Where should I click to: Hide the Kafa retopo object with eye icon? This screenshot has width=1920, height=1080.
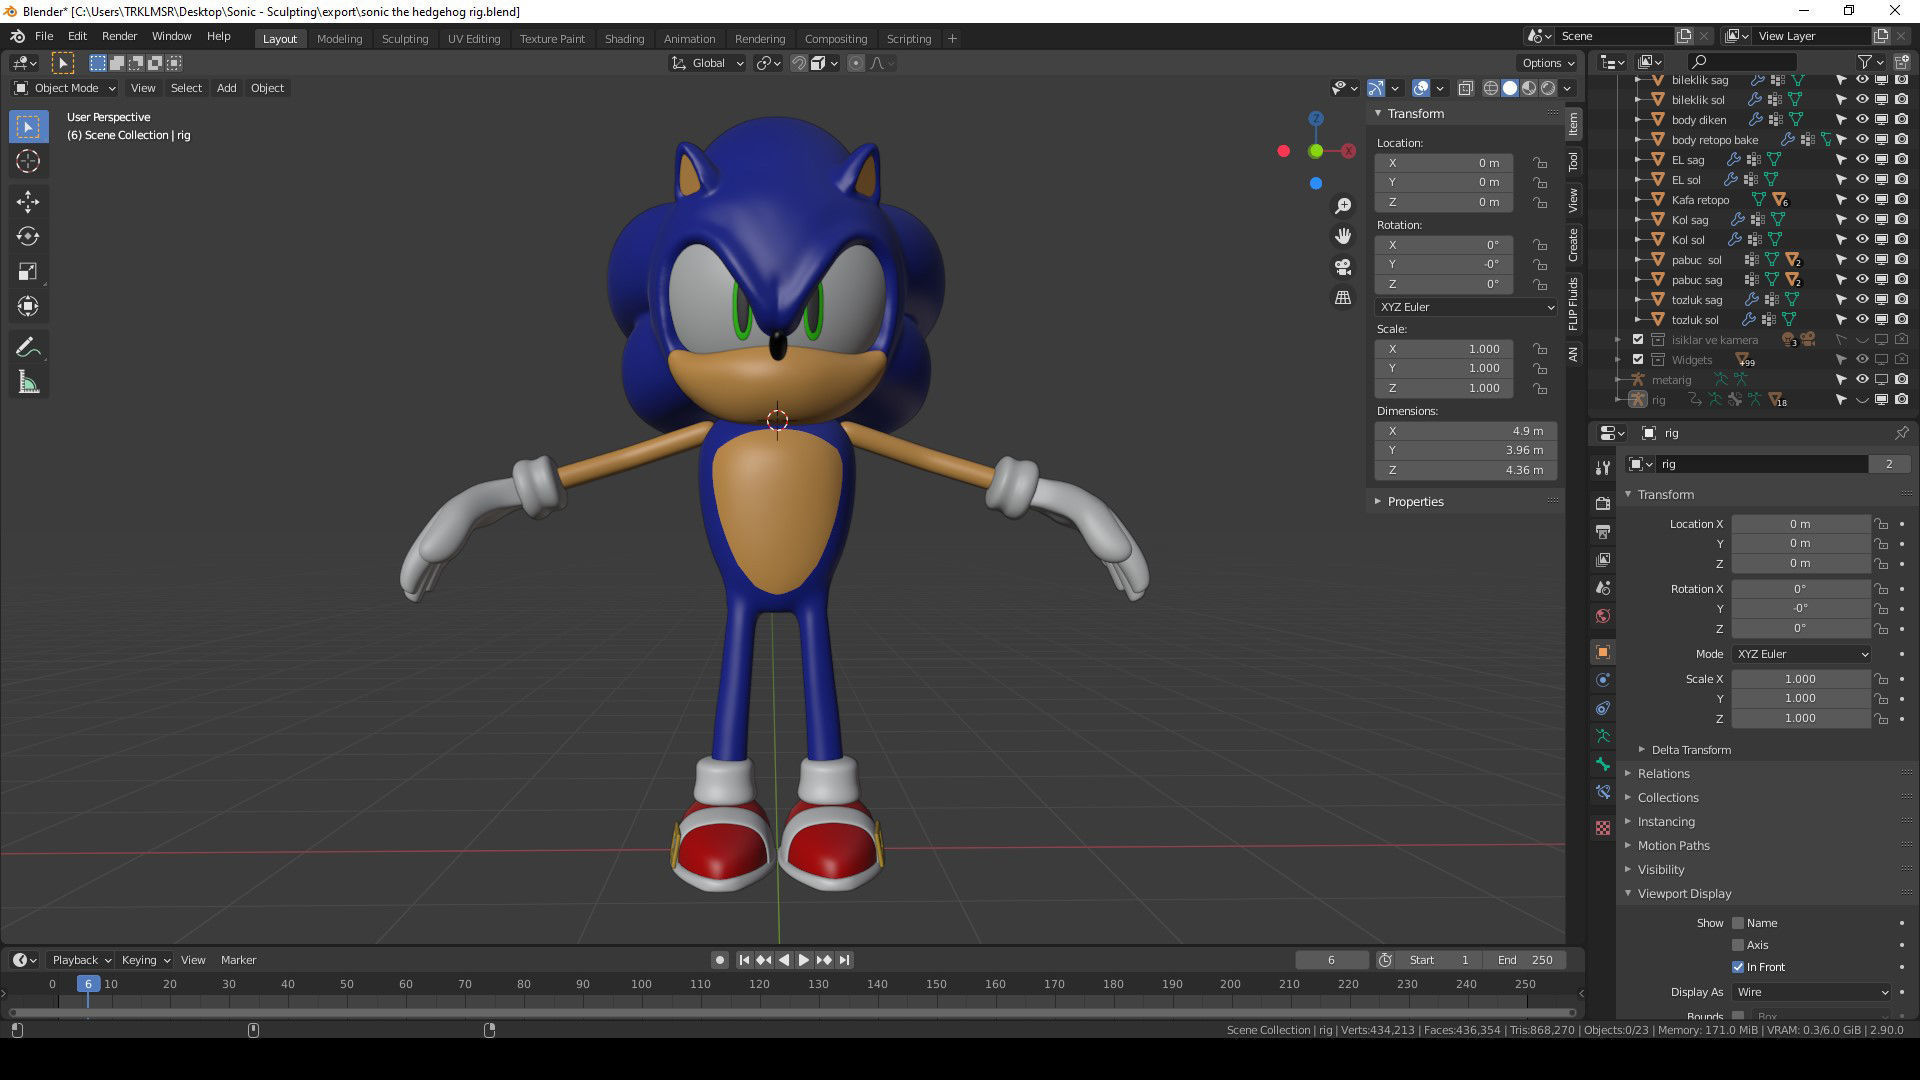click(x=1862, y=200)
